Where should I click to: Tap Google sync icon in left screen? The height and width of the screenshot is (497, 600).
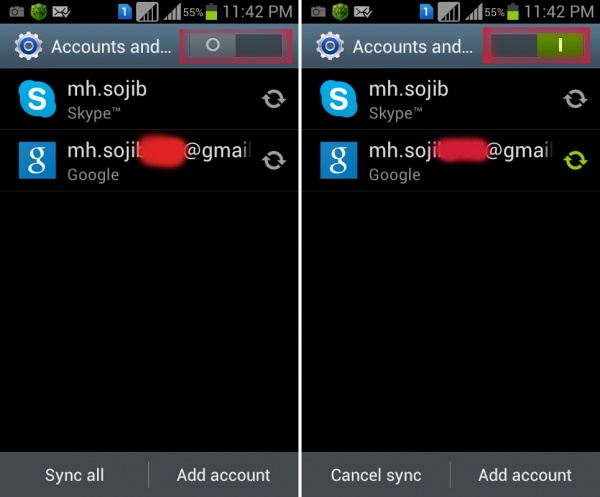click(x=274, y=160)
